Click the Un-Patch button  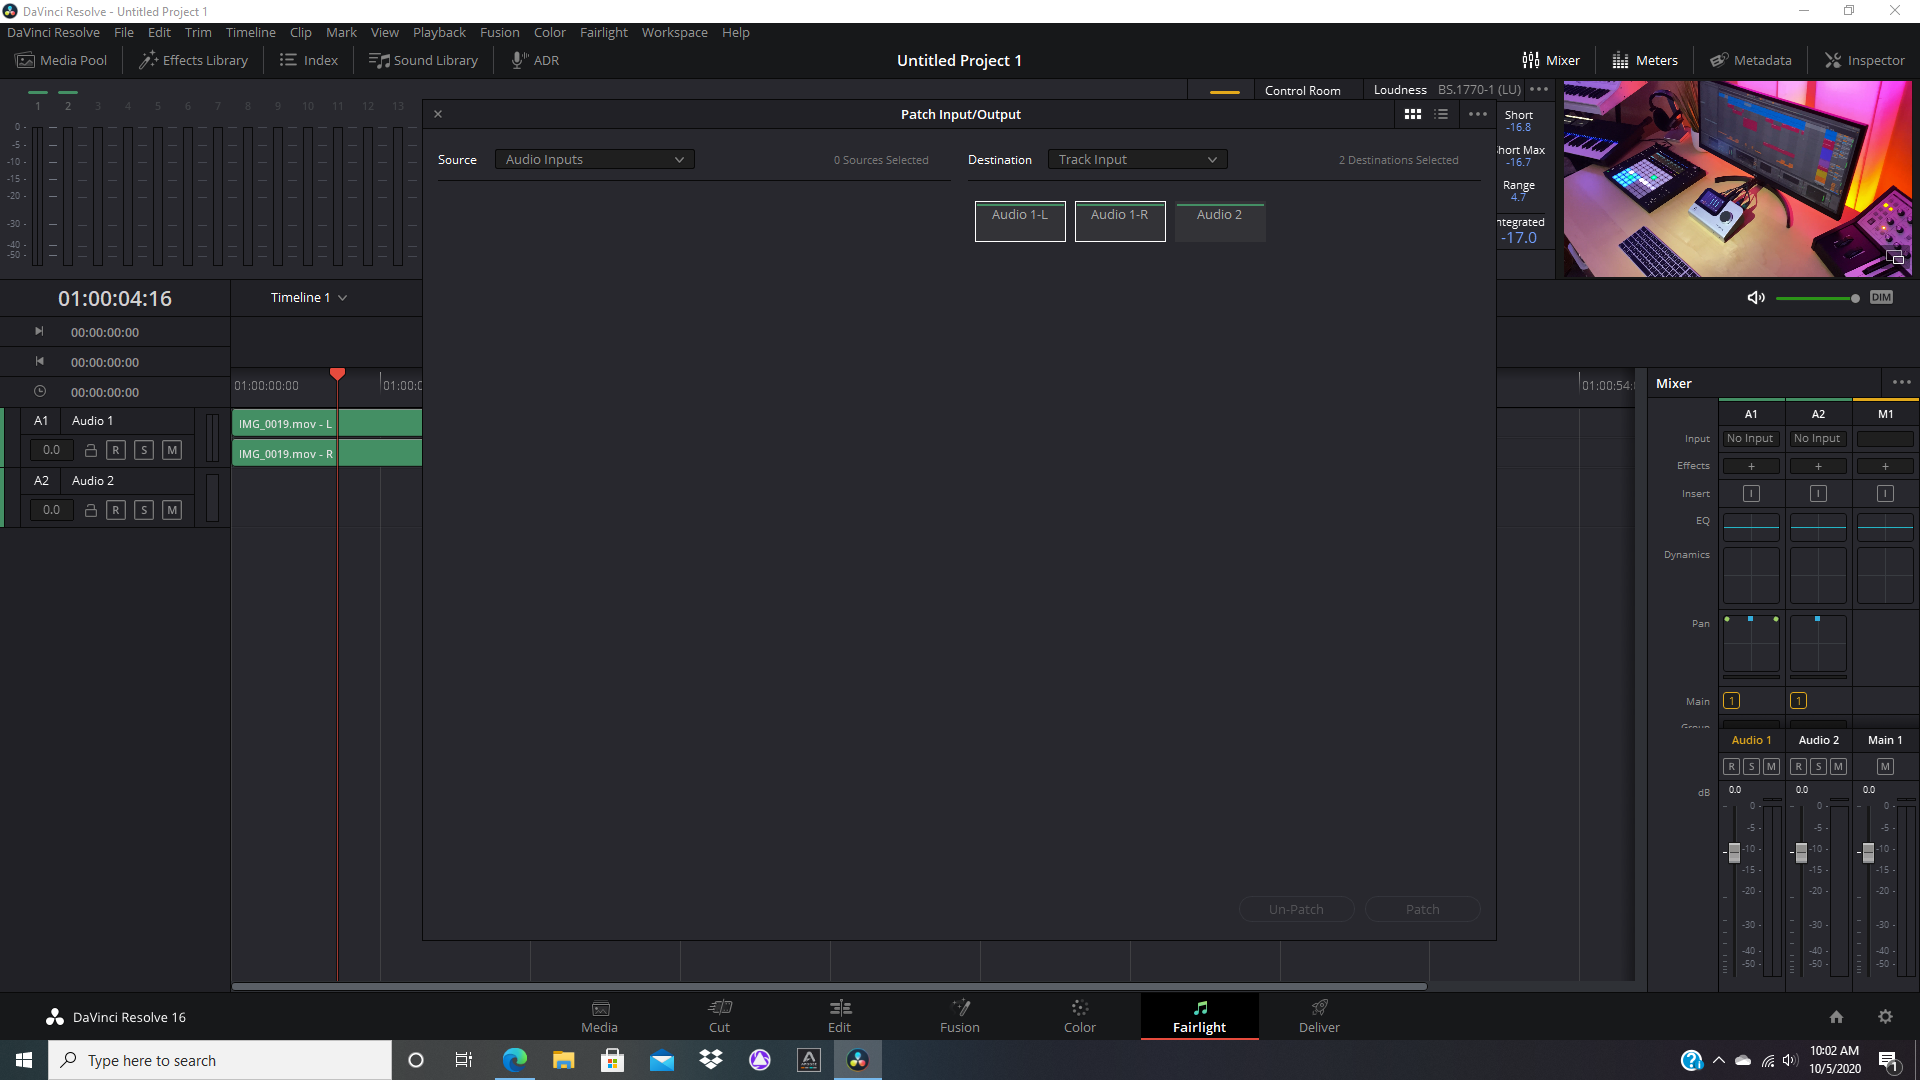coord(1296,909)
